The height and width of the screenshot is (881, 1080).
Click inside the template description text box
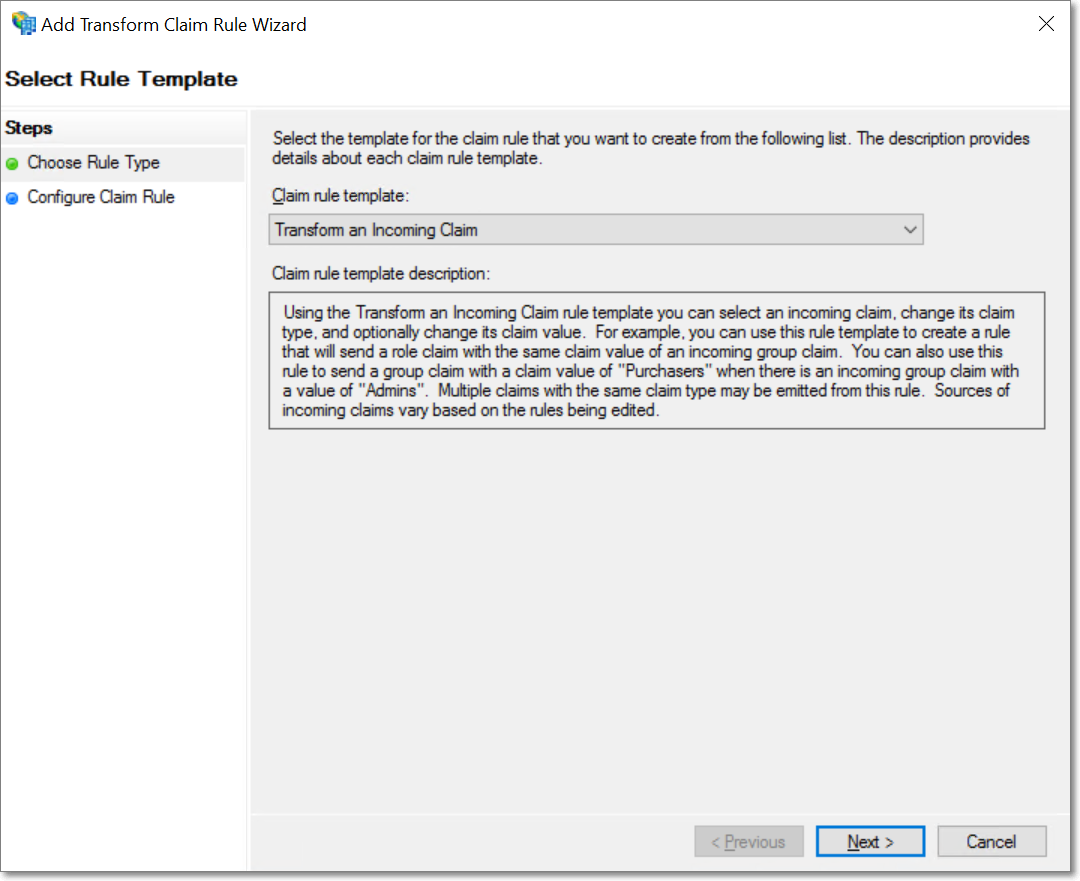click(656, 360)
